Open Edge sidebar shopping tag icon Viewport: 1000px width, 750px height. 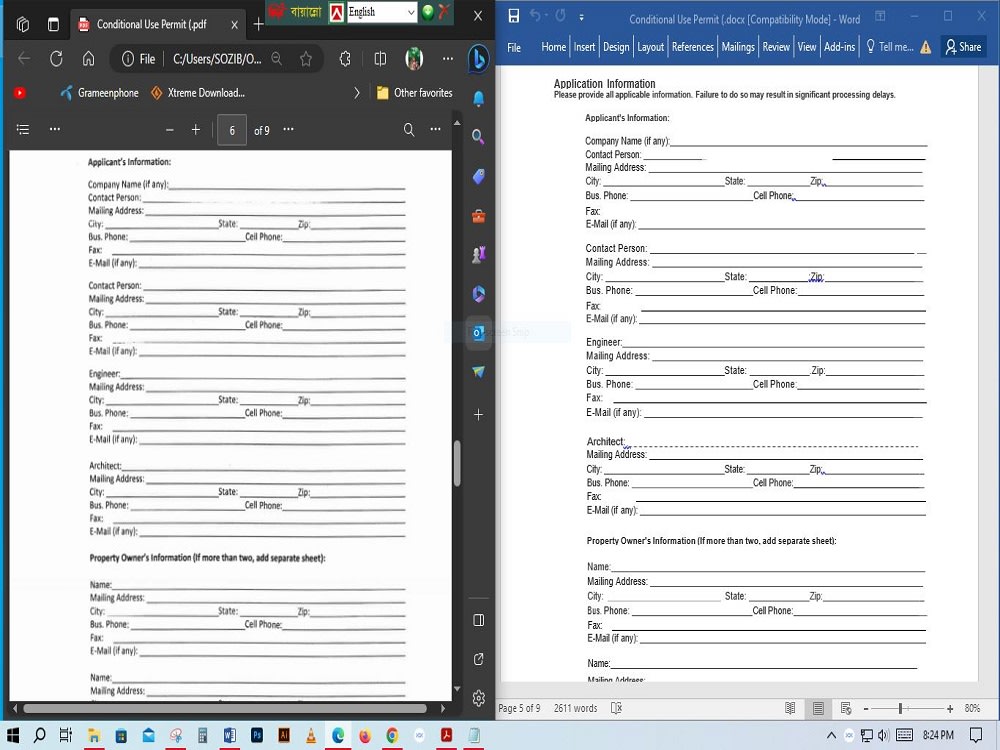tap(479, 177)
